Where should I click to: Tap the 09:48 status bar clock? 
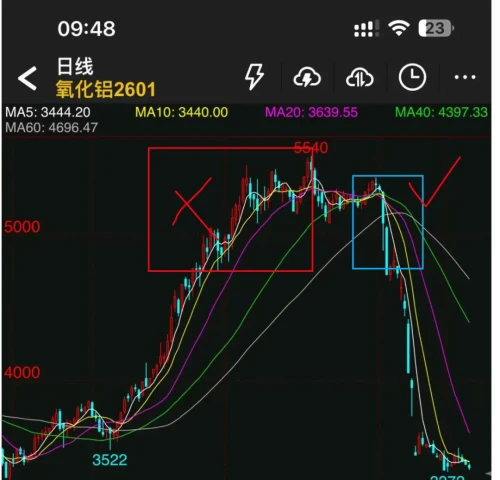click(x=86, y=29)
